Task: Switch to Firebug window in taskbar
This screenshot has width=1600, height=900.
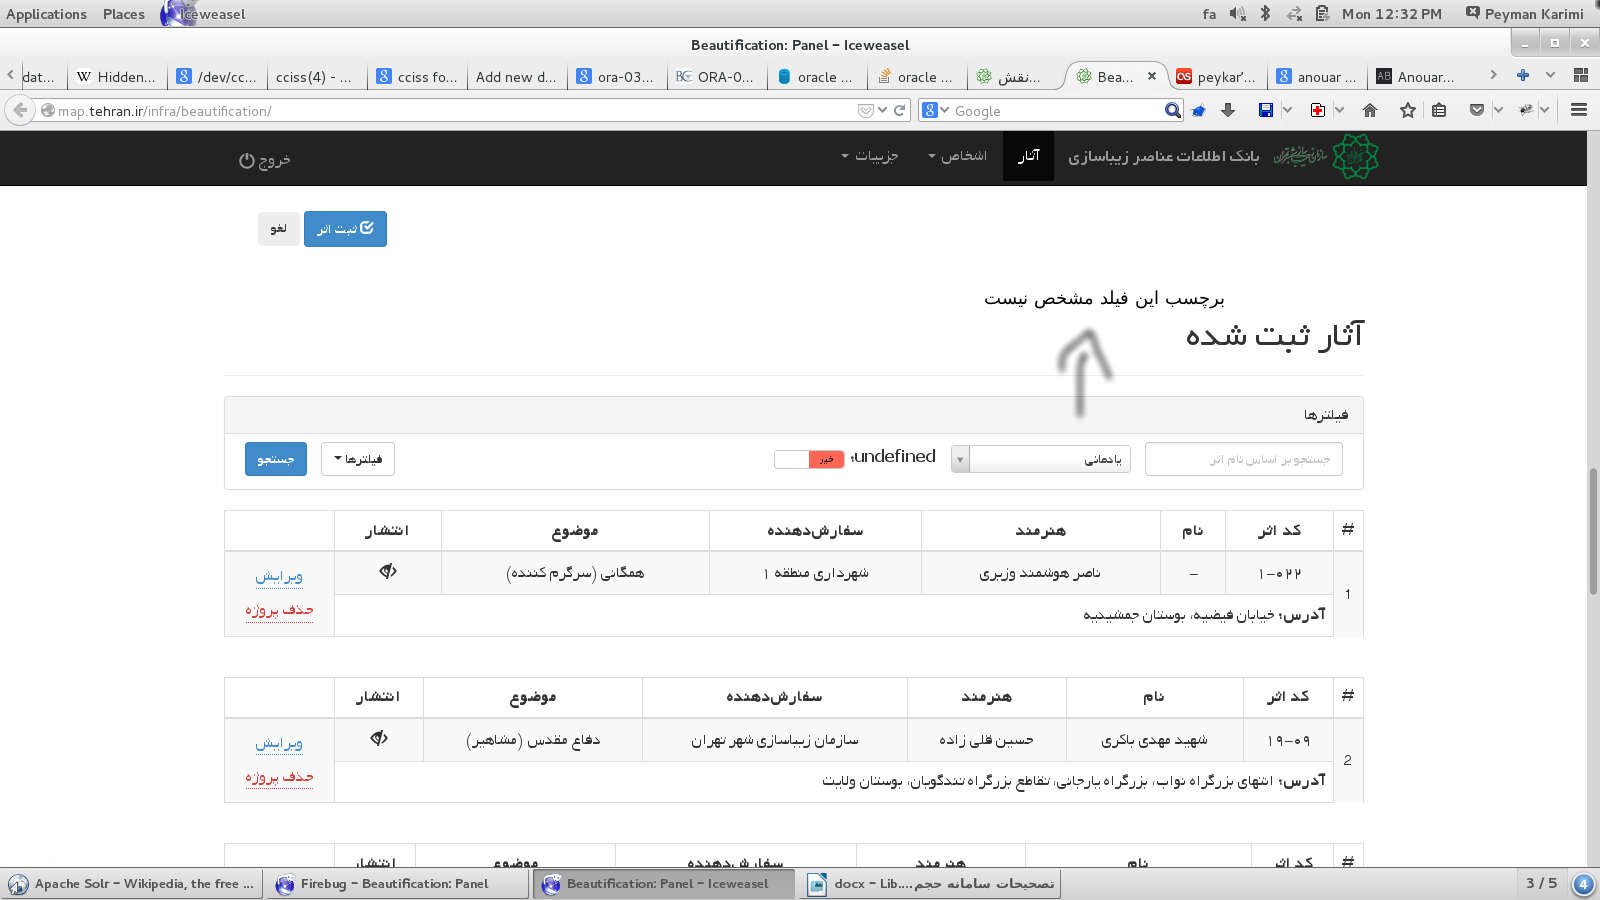Action: pyautogui.click(x=399, y=884)
